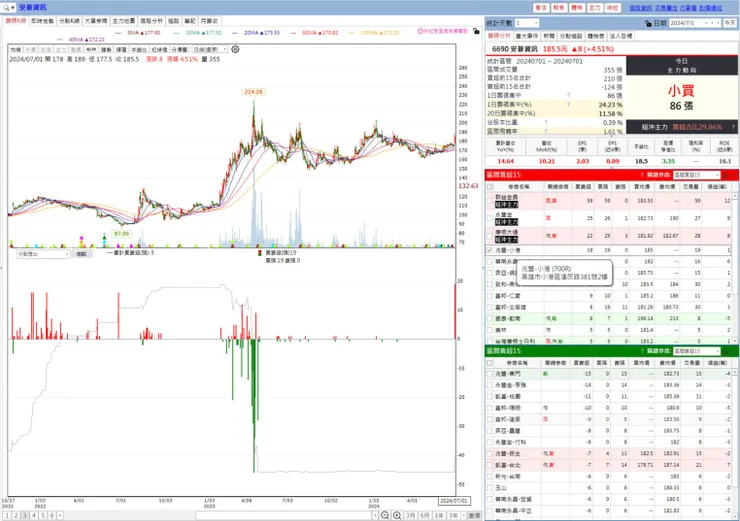The width and height of the screenshot is (740, 521).
Task: Open the 關鍵券商 dropdown in green header
Action: tap(697, 351)
